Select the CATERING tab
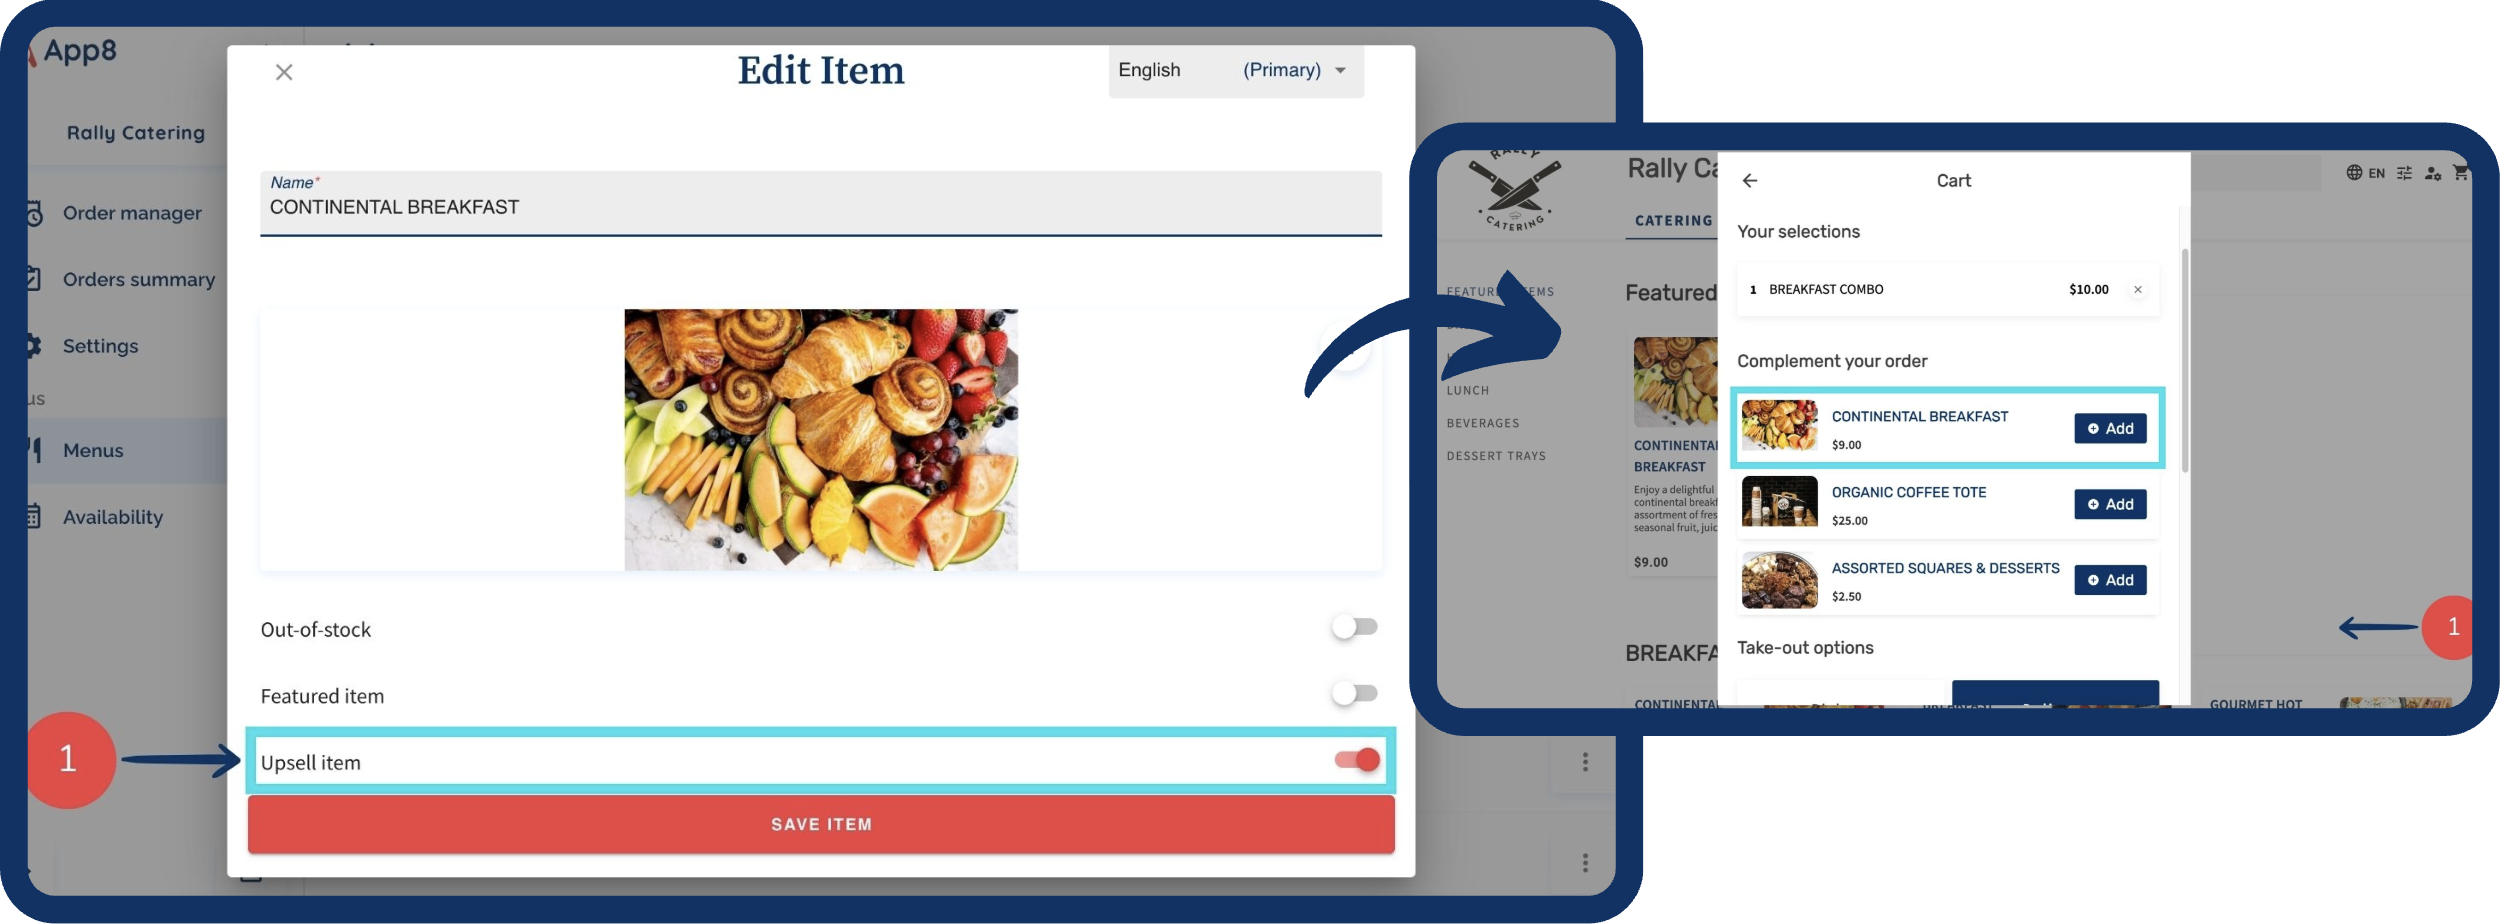Viewport: 2500px width, 924px height. pyautogui.click(x=1673, y=221)
